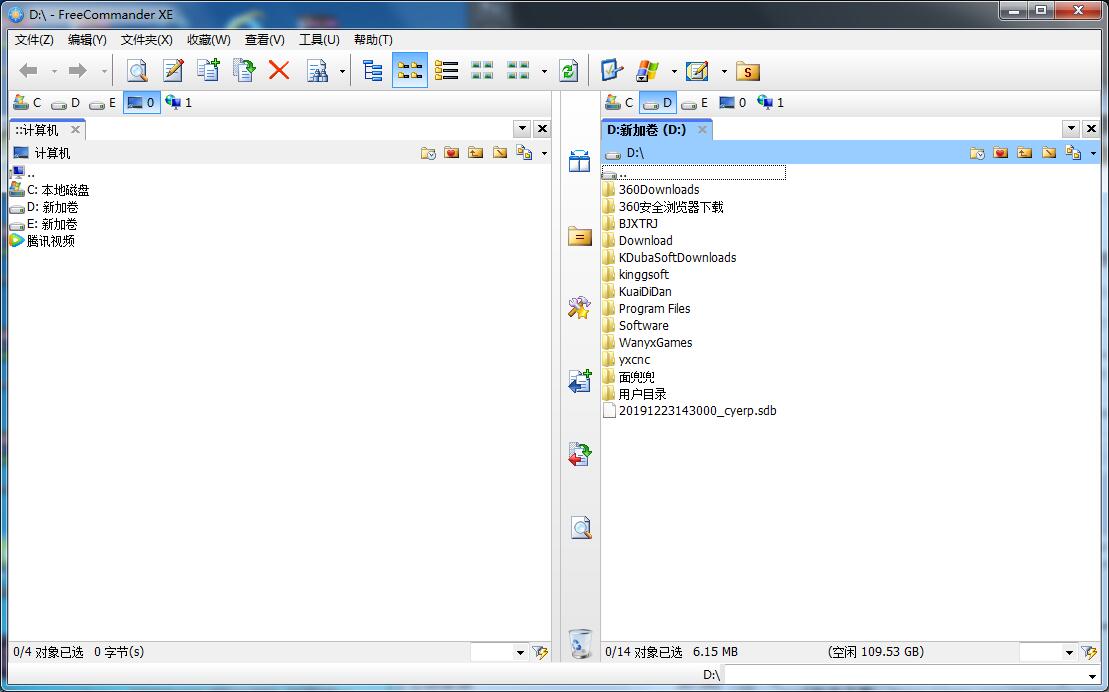Click the forward navigation arrow
This screenshot has width=1109, height=692.
point(77,71)
